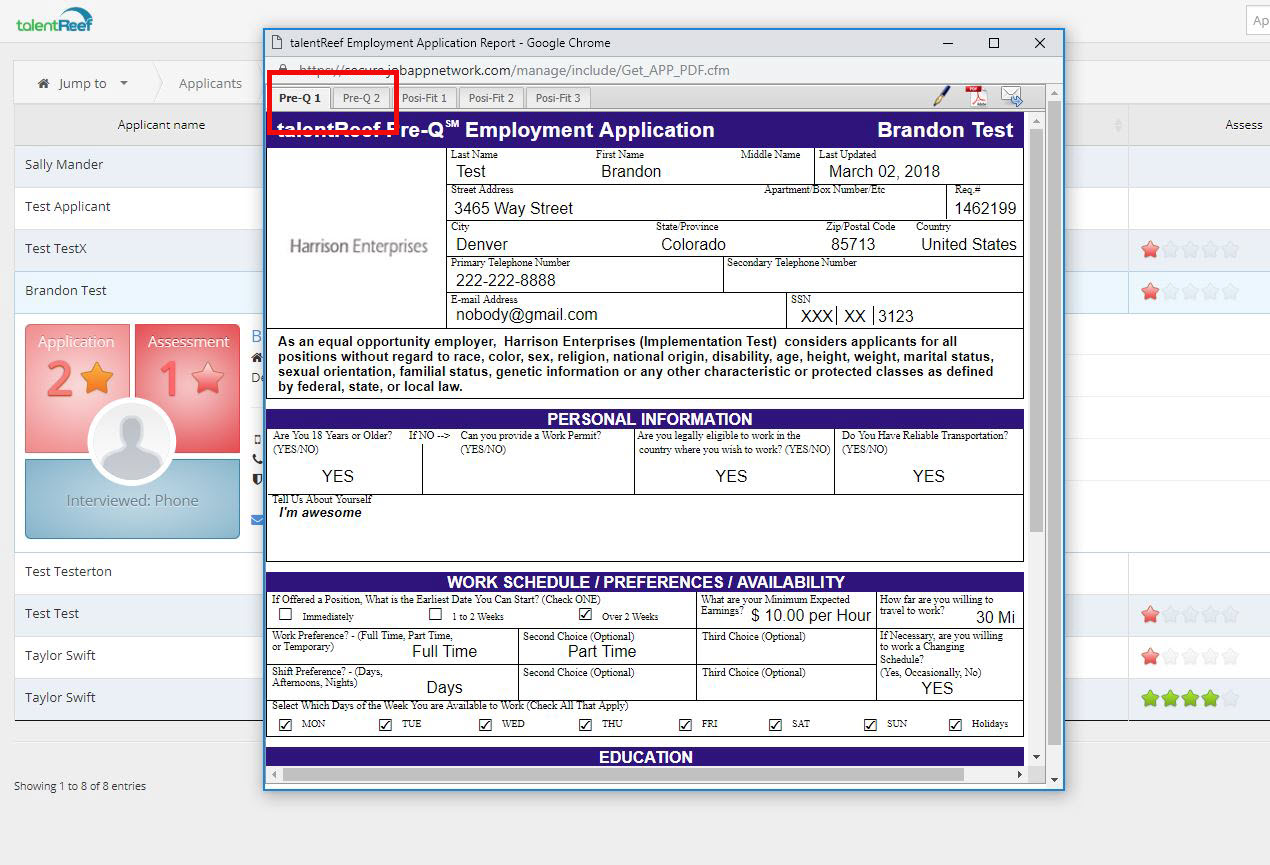Open the Jump to dropdown menu

(x=84, y=83)
